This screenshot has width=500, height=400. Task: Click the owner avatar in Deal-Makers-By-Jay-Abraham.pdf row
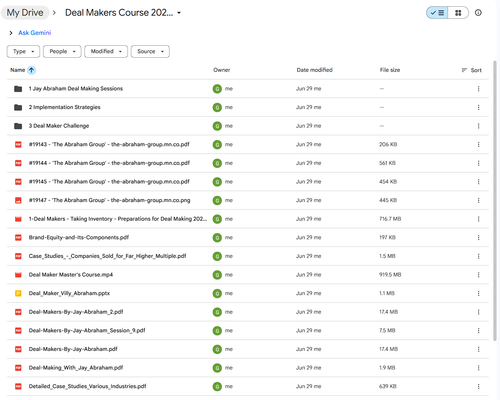click(x=217, y=349)
